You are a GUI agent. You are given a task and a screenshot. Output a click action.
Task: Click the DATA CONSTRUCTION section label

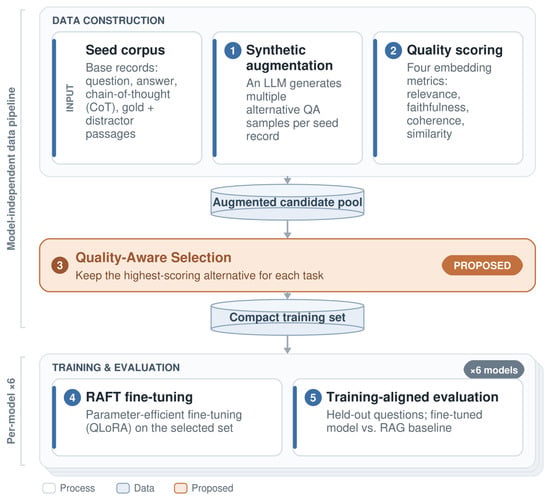108,21
